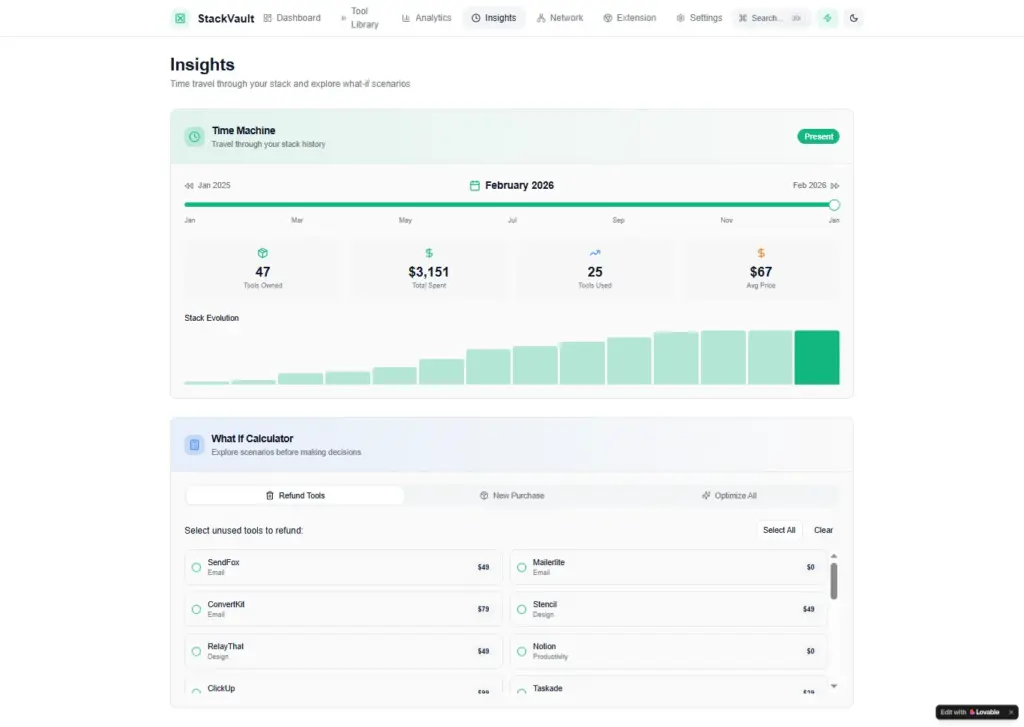Step back to Jan 2025 with rewind arrows
Image resolution: width=1024 pixels, height=727 pixels.
coord(188,185)
